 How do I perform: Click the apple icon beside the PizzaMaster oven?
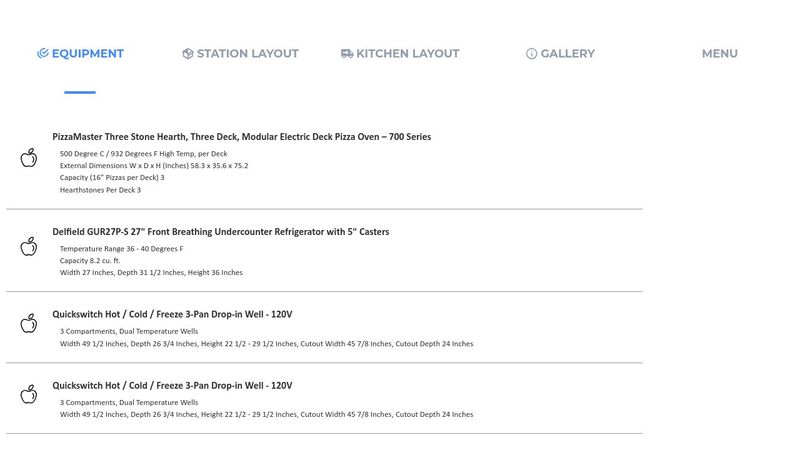[29, 158]
